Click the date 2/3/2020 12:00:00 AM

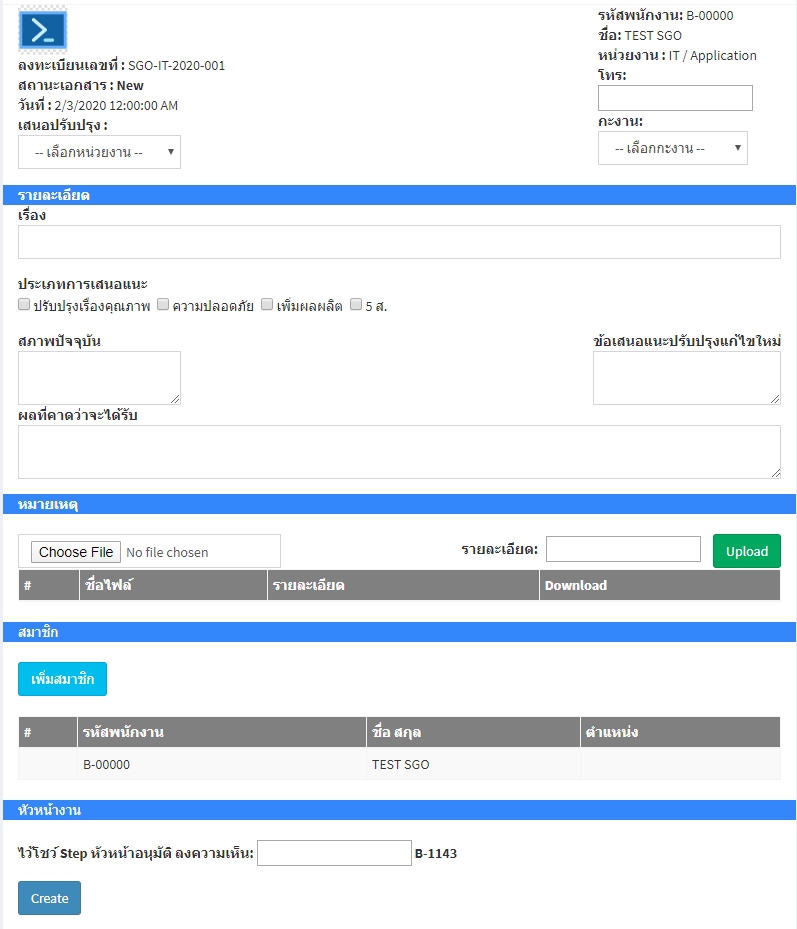click(116, 105)
